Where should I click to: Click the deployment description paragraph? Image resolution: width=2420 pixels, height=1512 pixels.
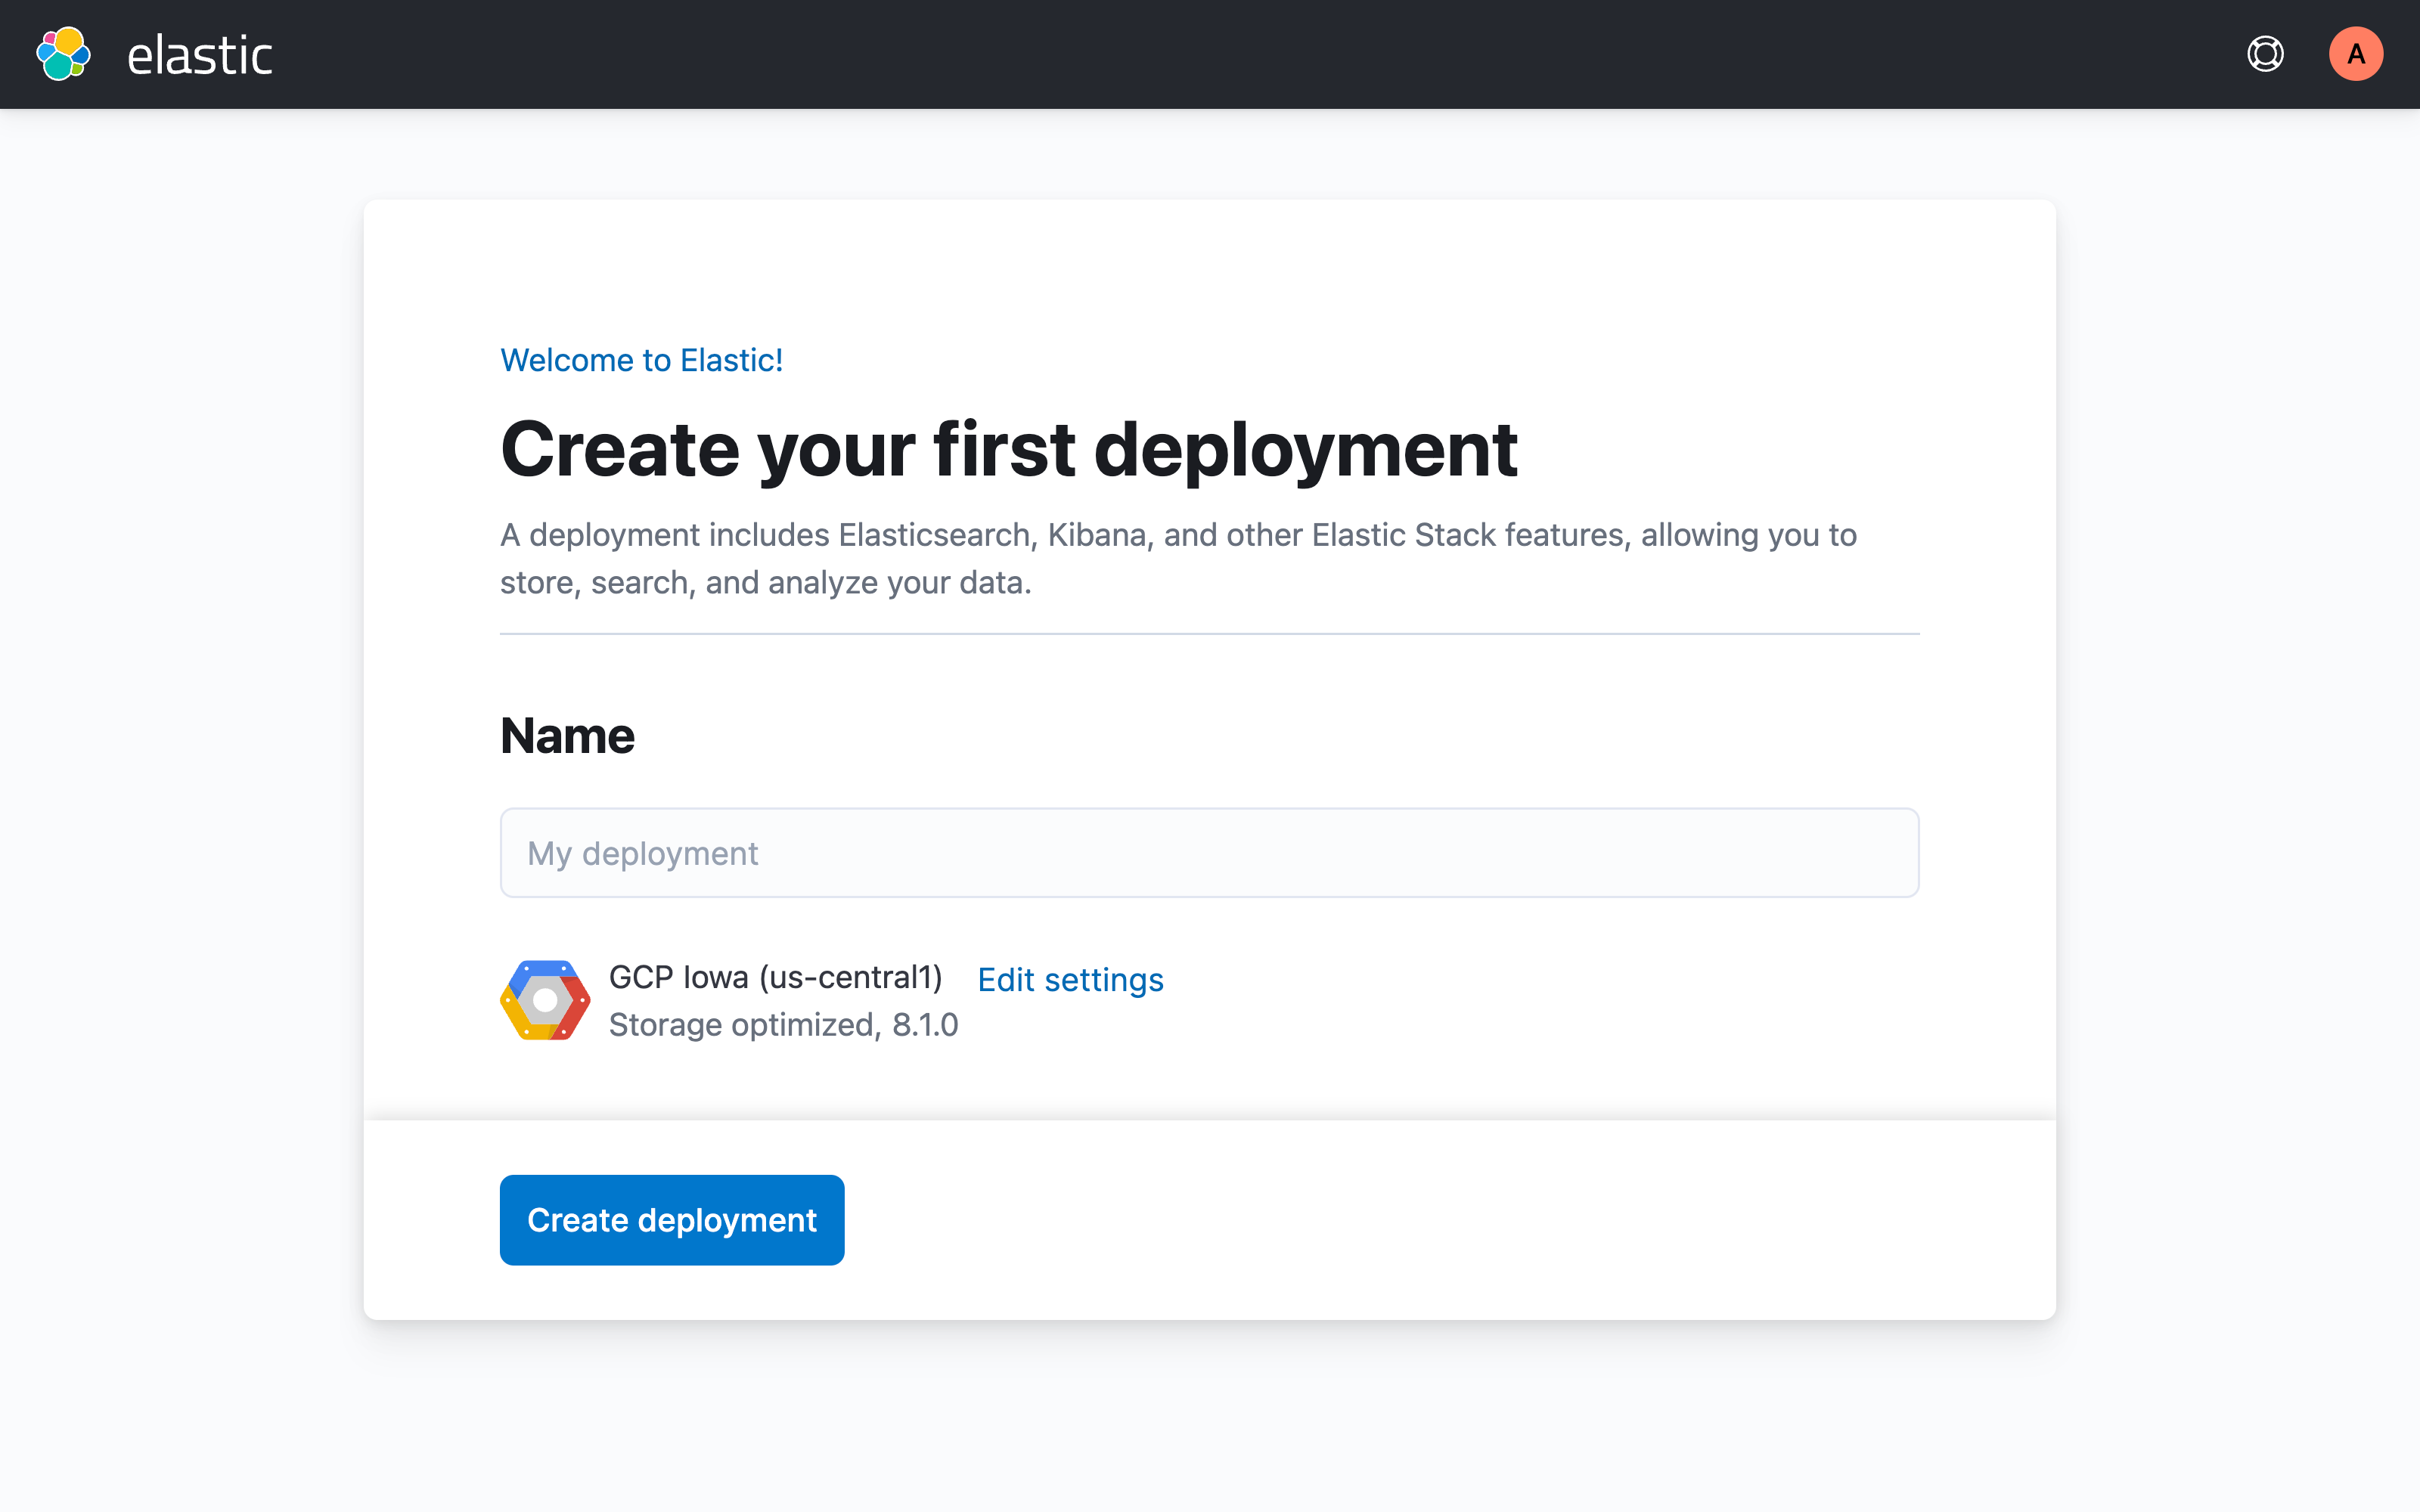(1177, 559)
